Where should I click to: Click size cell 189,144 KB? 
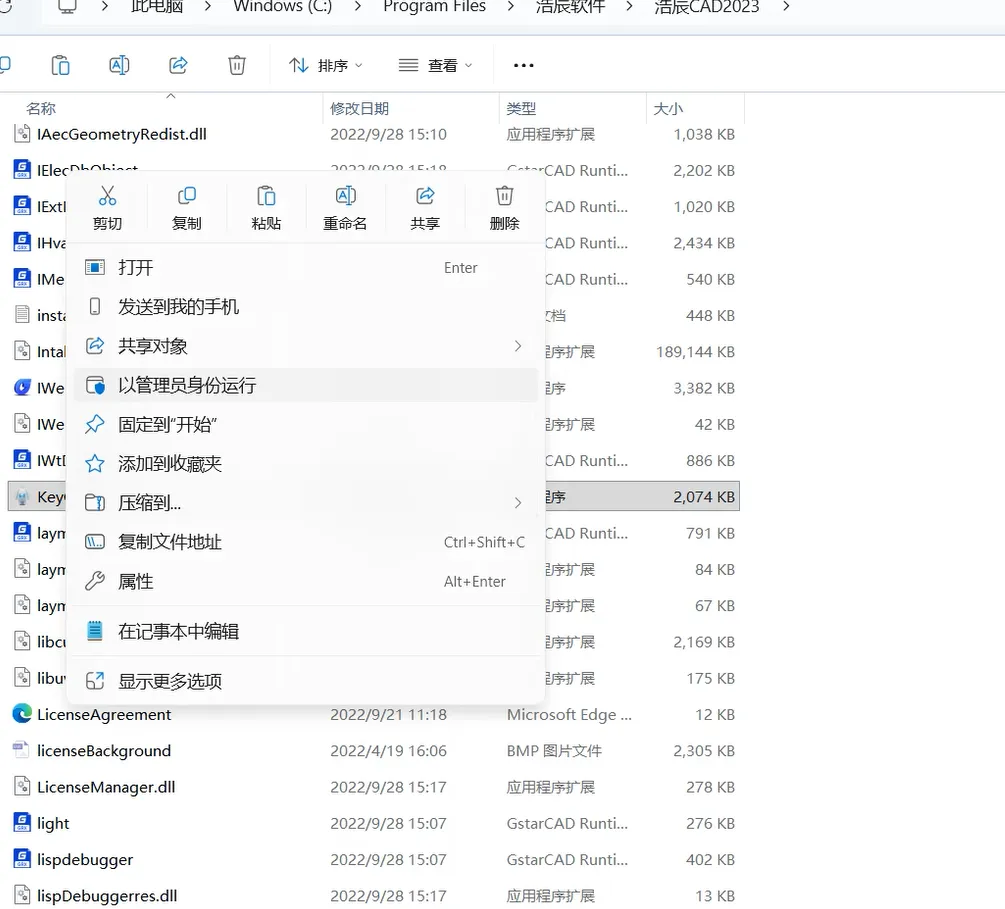[x=695, y=352]
